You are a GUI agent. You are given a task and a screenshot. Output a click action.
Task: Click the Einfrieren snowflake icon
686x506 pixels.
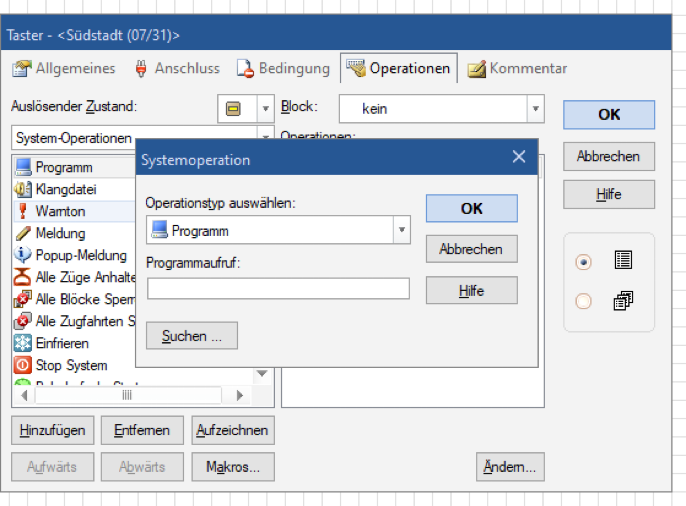point(23,343)
